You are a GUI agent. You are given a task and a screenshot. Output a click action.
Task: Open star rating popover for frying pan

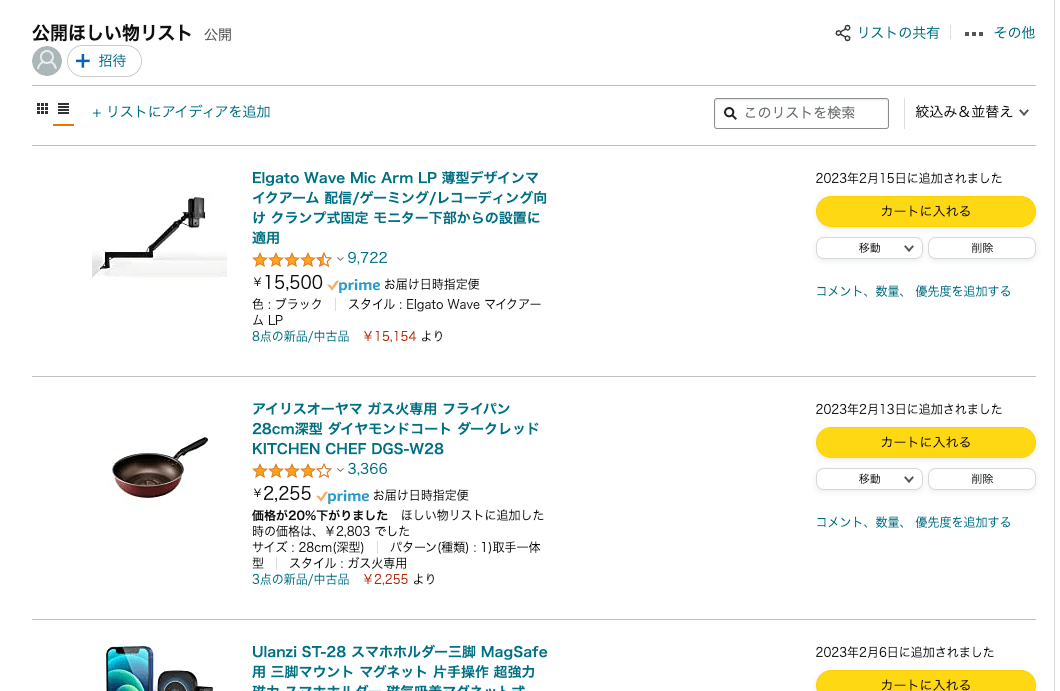click(298, 470)
